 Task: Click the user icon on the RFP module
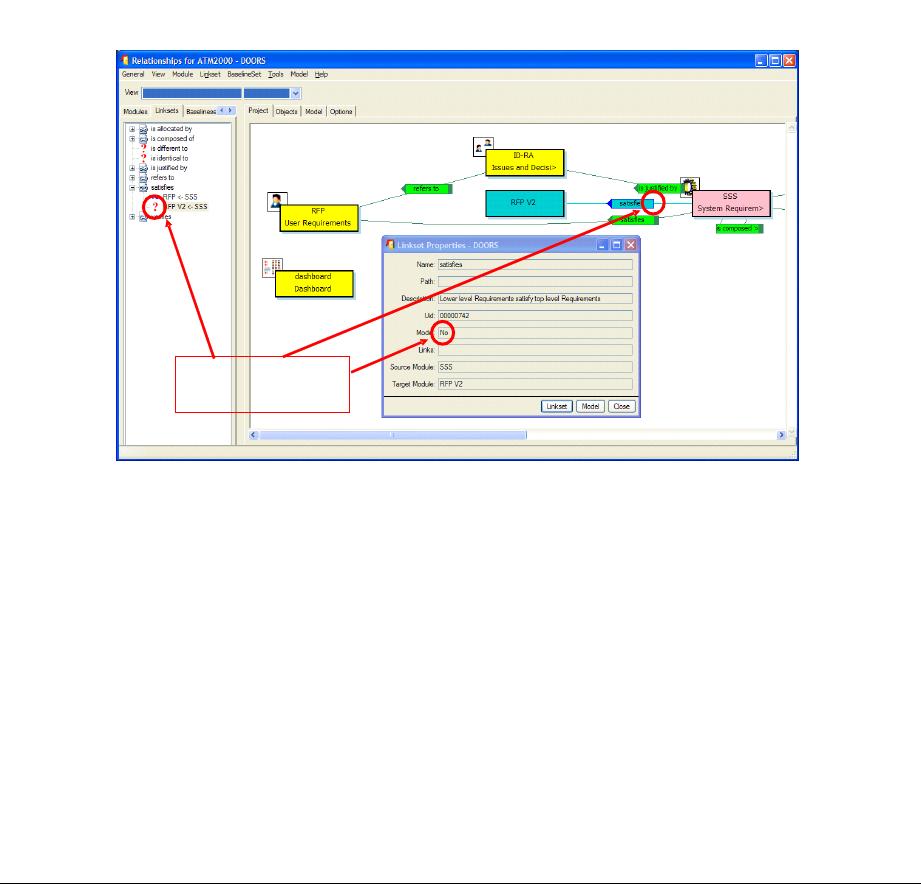[x=275, y=201]
